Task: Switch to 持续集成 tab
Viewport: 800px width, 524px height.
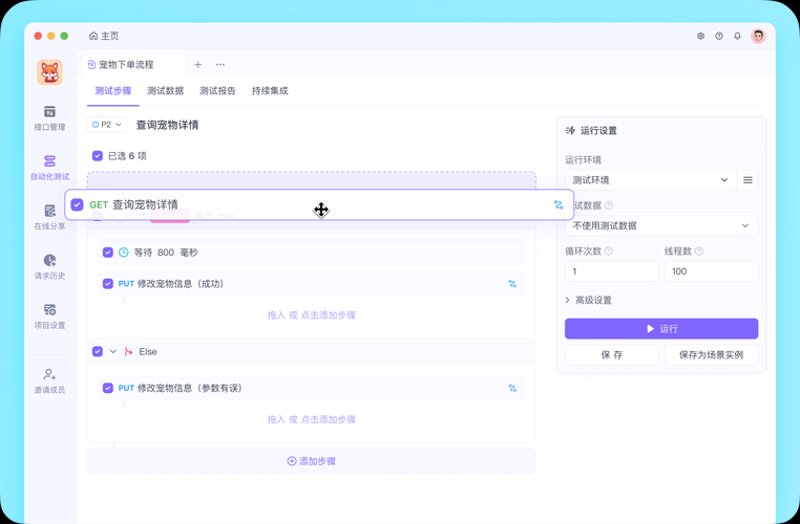Action: click(270, 91)
